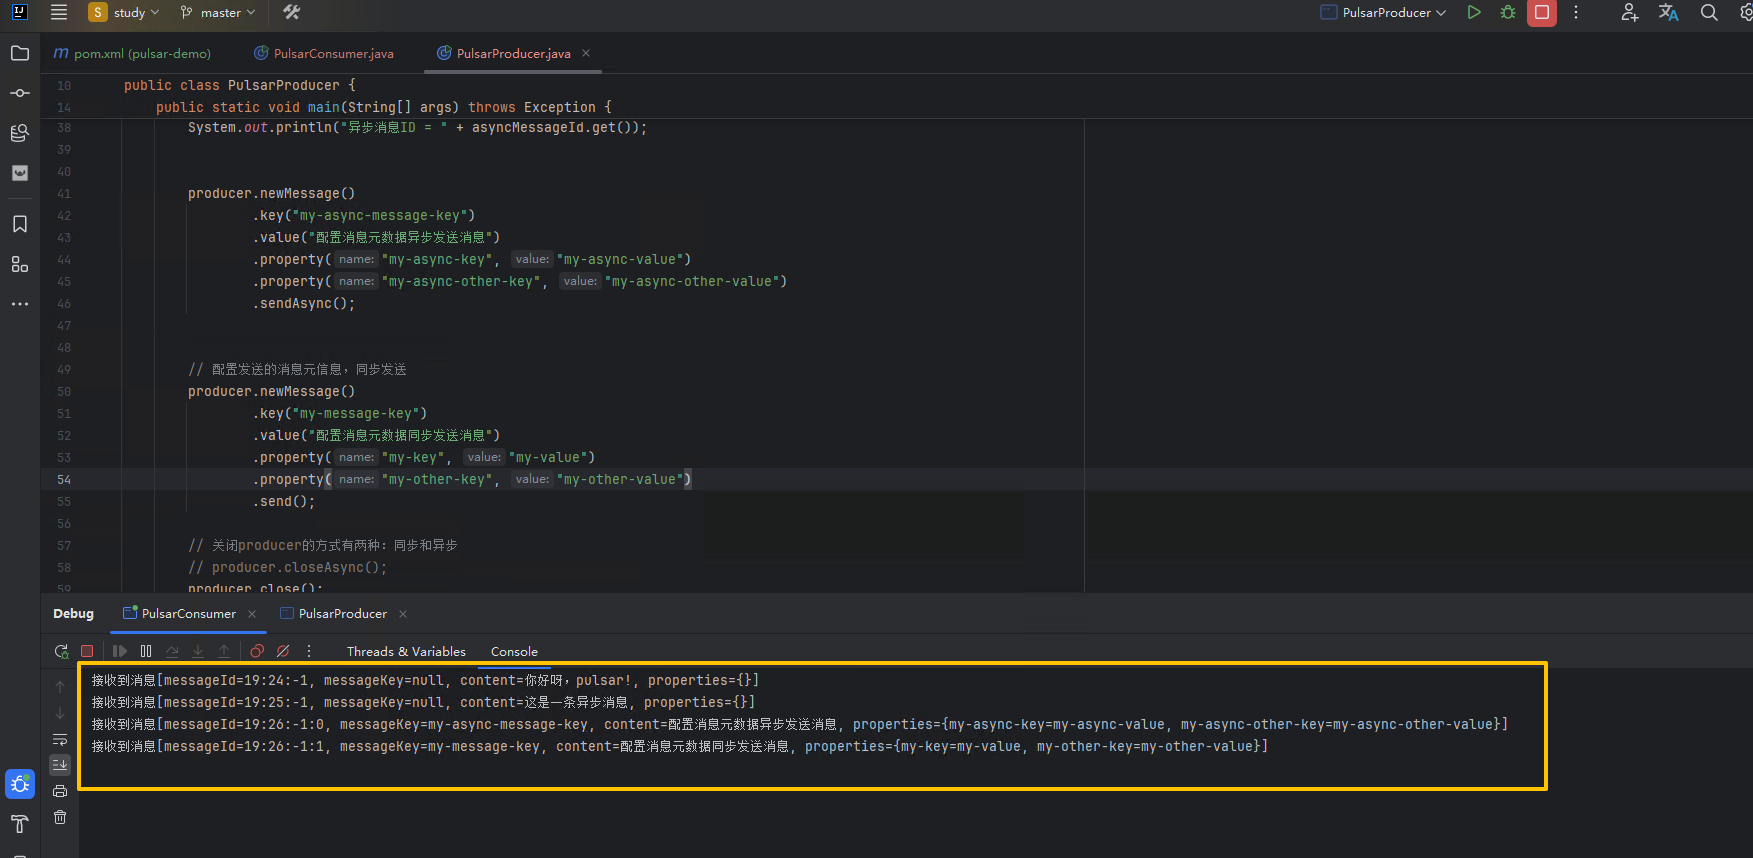Screen dimensions: 1753x858
Task: Pause the program in the debug toolbar
Action: coord(146,651)
